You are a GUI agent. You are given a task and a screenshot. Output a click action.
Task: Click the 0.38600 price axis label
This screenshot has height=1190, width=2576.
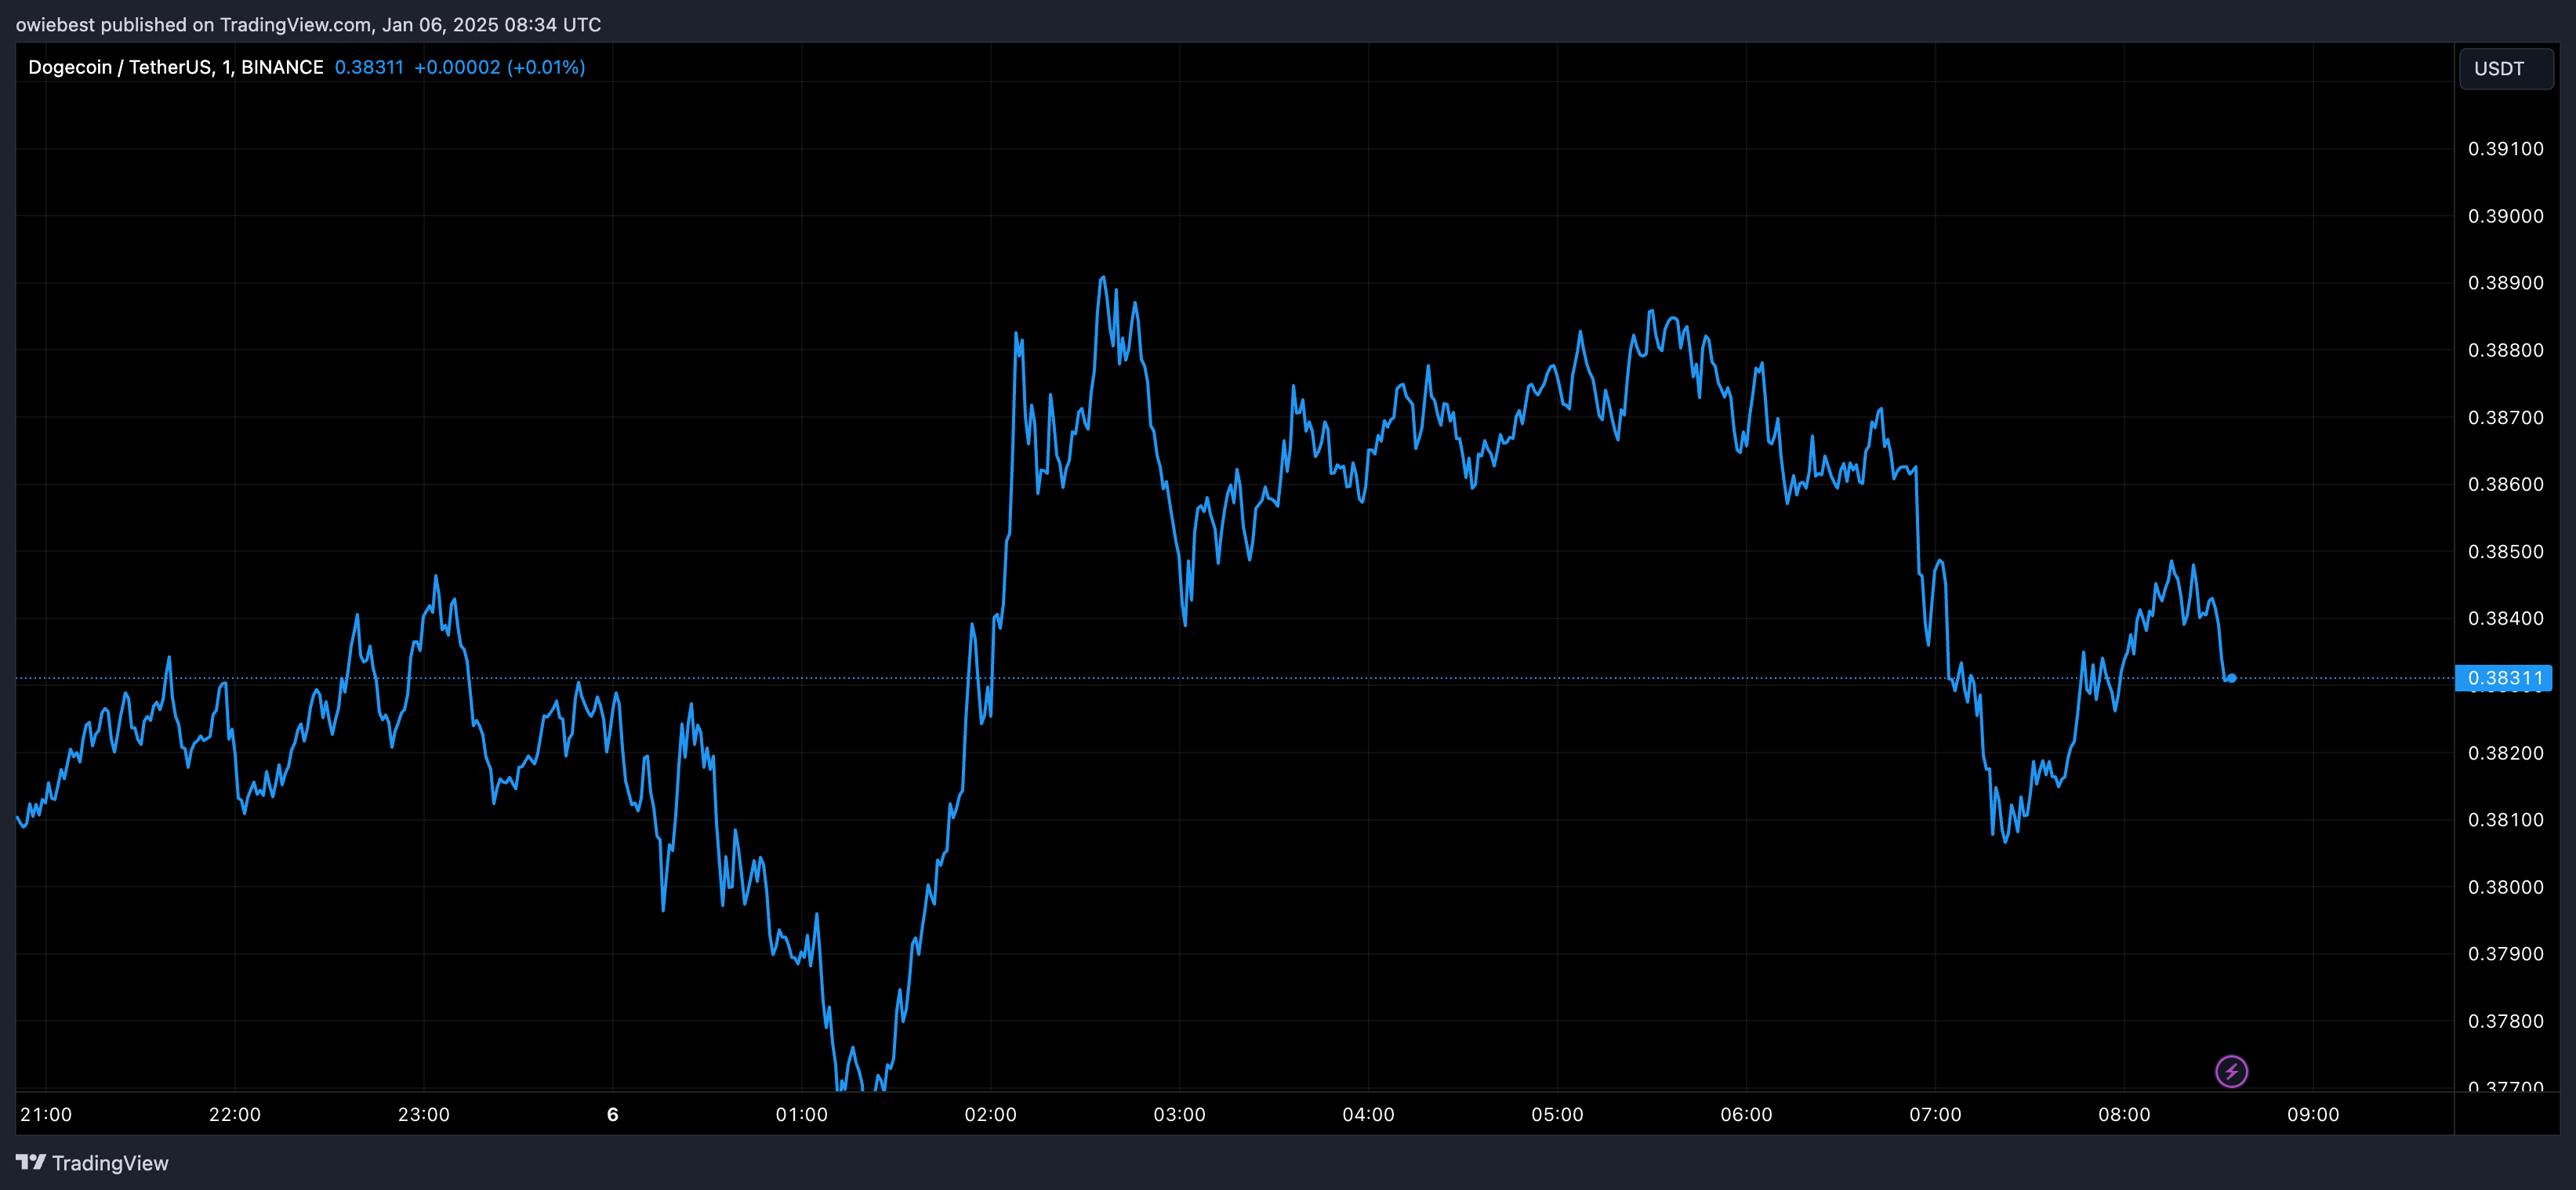click(2505, 484)
